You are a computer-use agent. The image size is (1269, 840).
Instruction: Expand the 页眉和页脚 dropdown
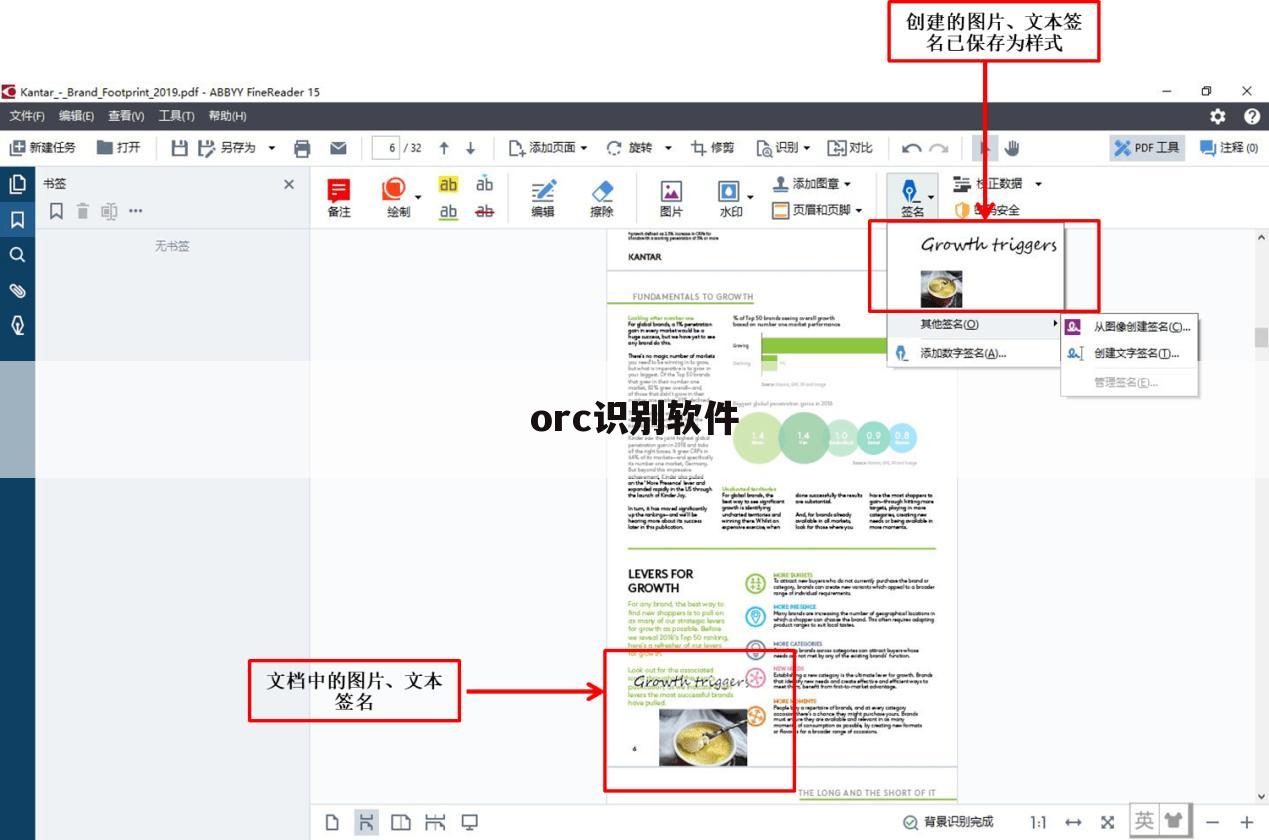coord(859,210)
